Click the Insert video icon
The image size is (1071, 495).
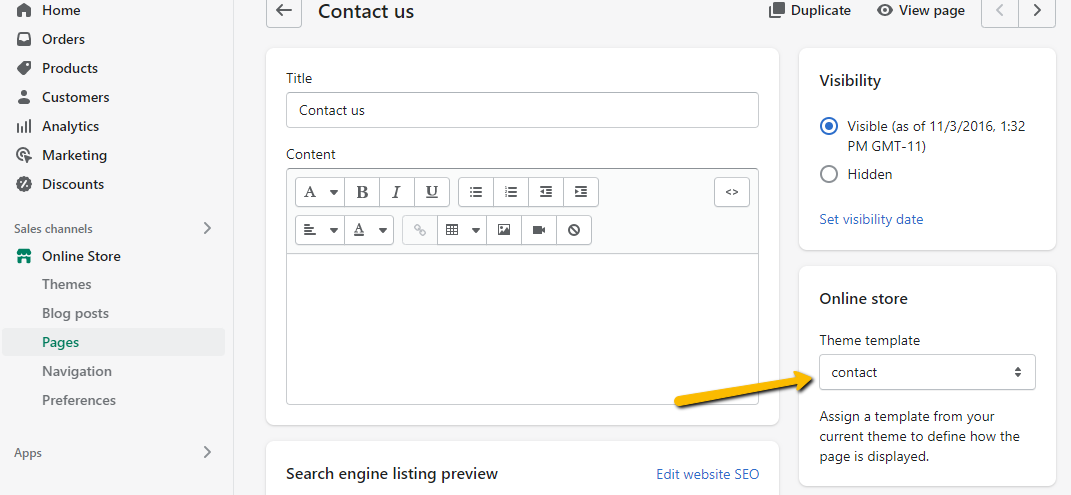pos(539,230)
